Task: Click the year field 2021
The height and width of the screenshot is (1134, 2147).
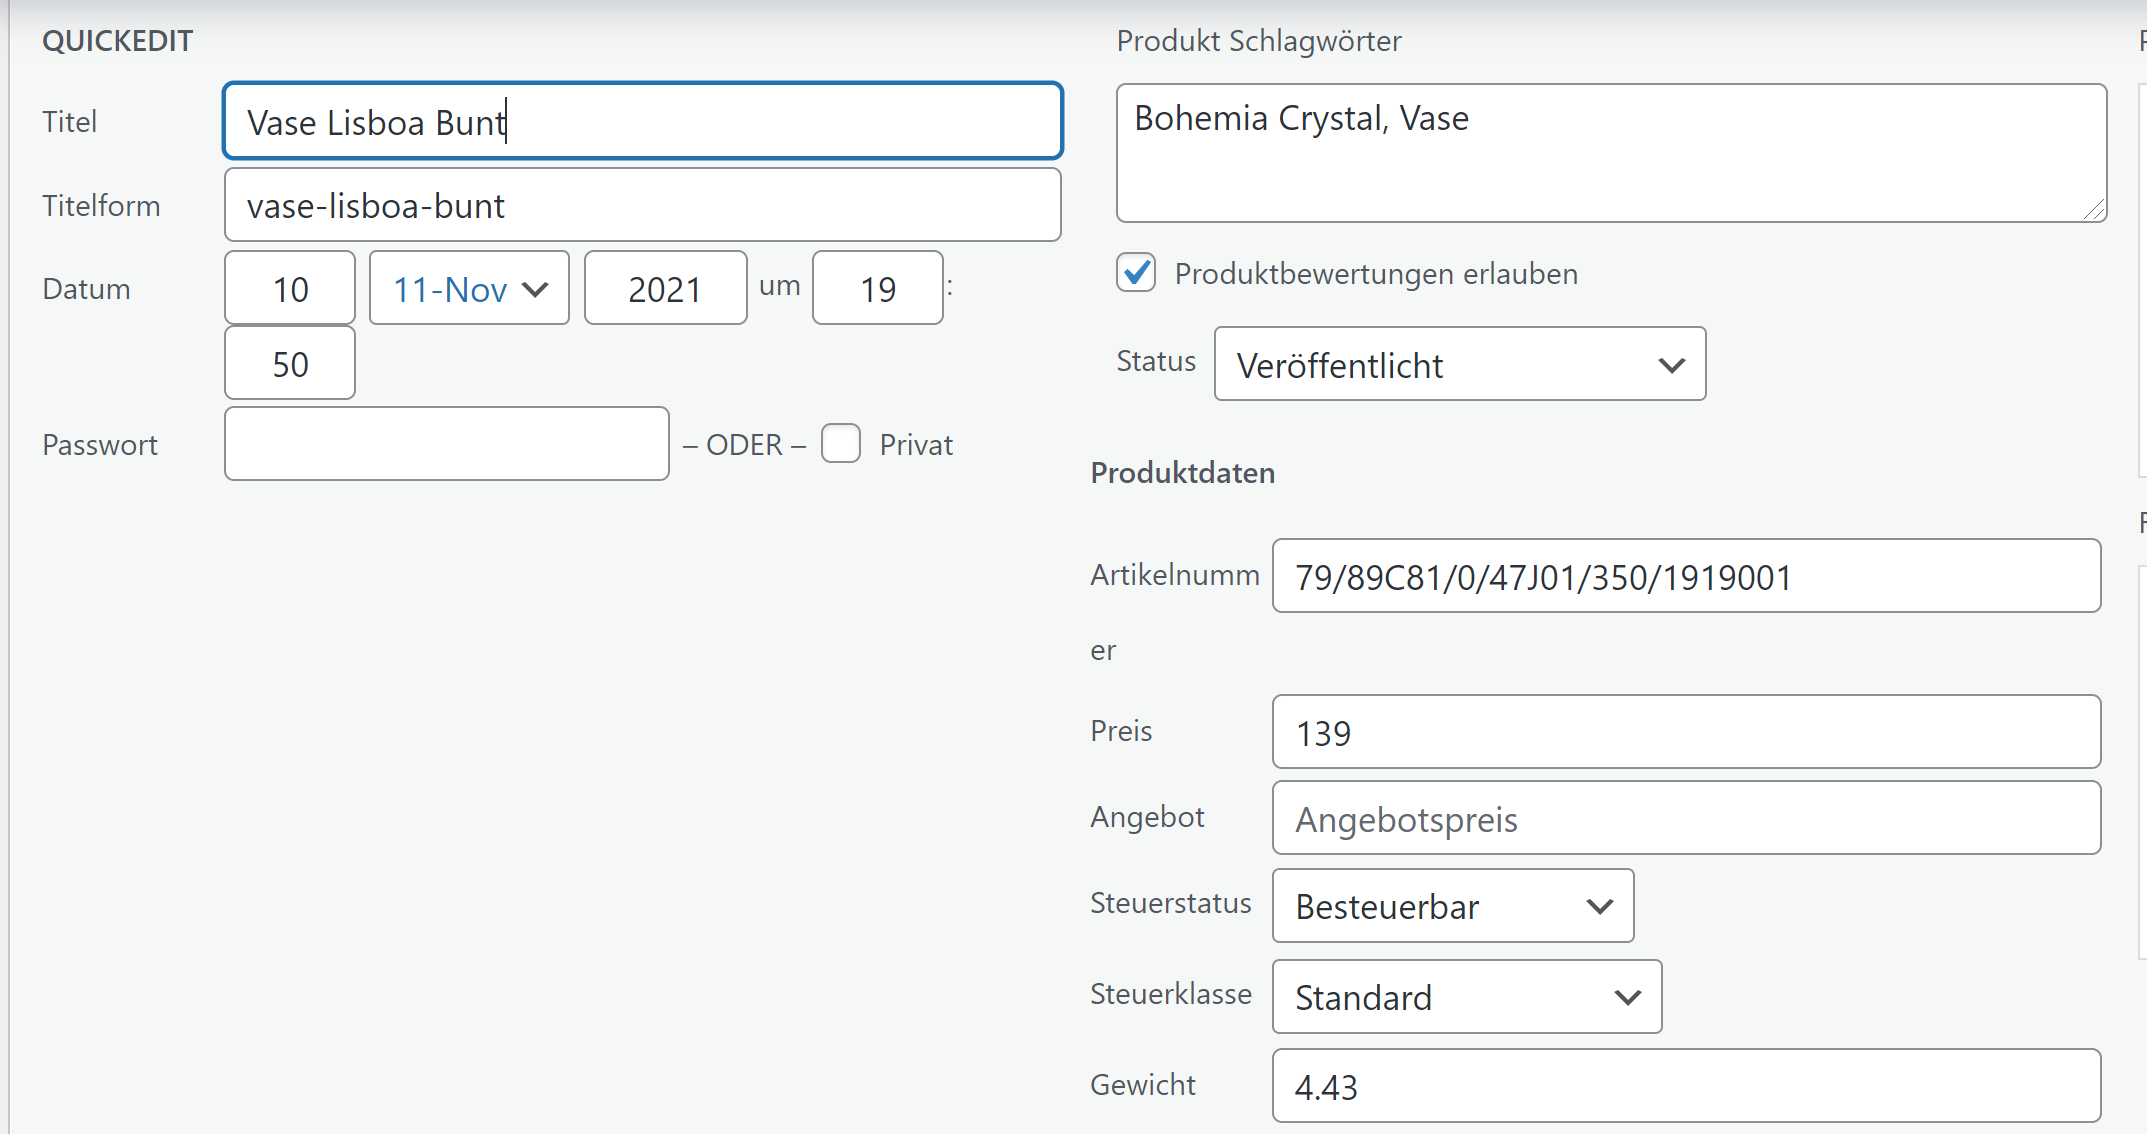Action: click(x=665, y=288)
